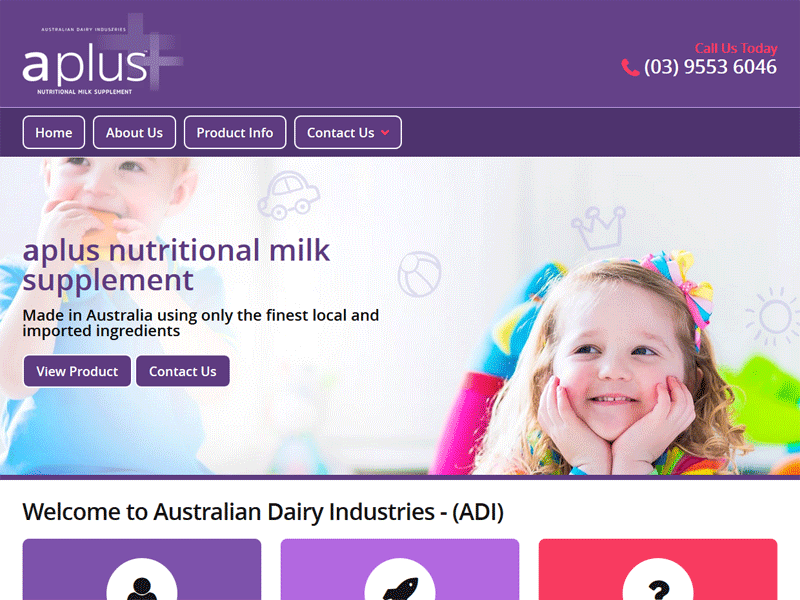The height and width of the screenshot is (600, 800).
Task: Click the aplus logo in the header
Action: click(103, 55)
